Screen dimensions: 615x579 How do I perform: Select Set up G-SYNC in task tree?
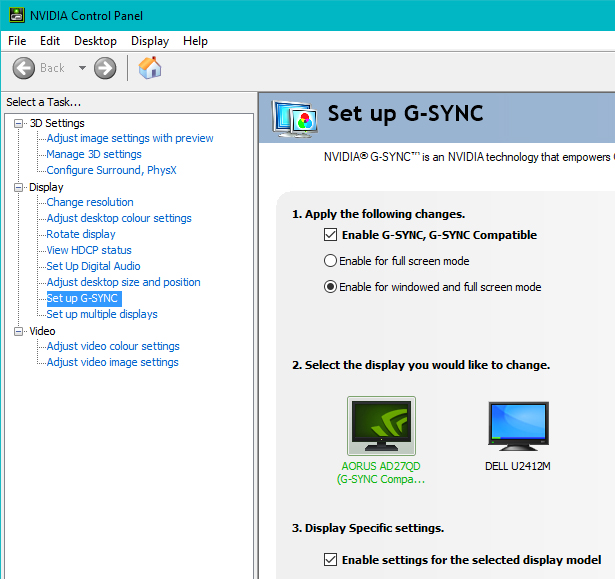pos(84,299)
